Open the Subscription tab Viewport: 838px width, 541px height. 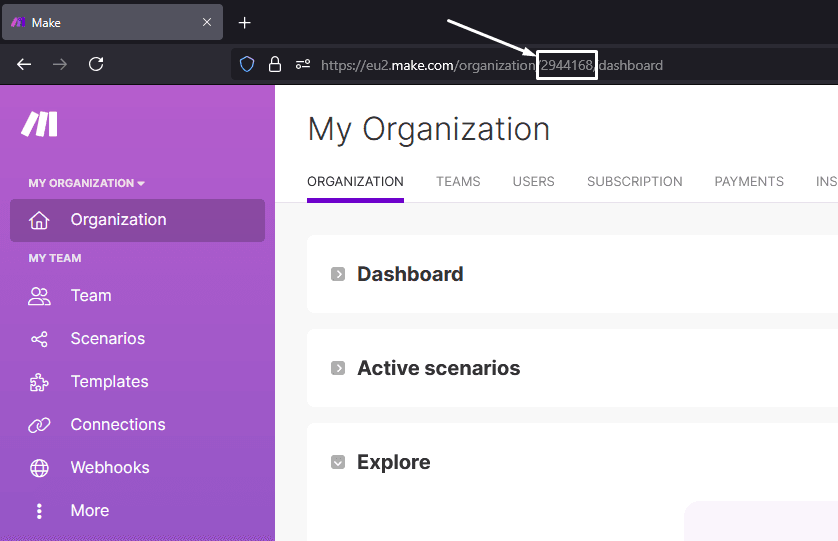coord(634,181)
